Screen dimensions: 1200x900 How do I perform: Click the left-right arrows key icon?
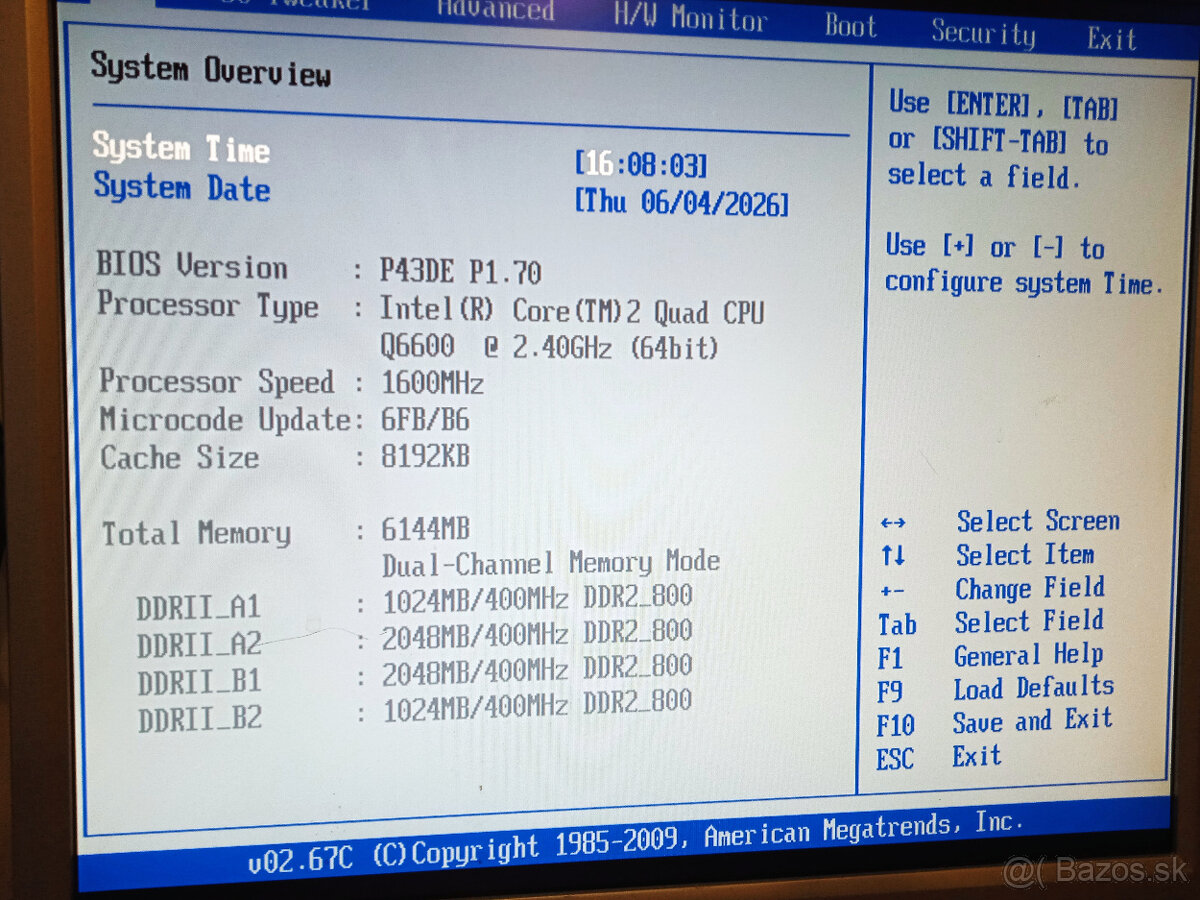(893, 523)
